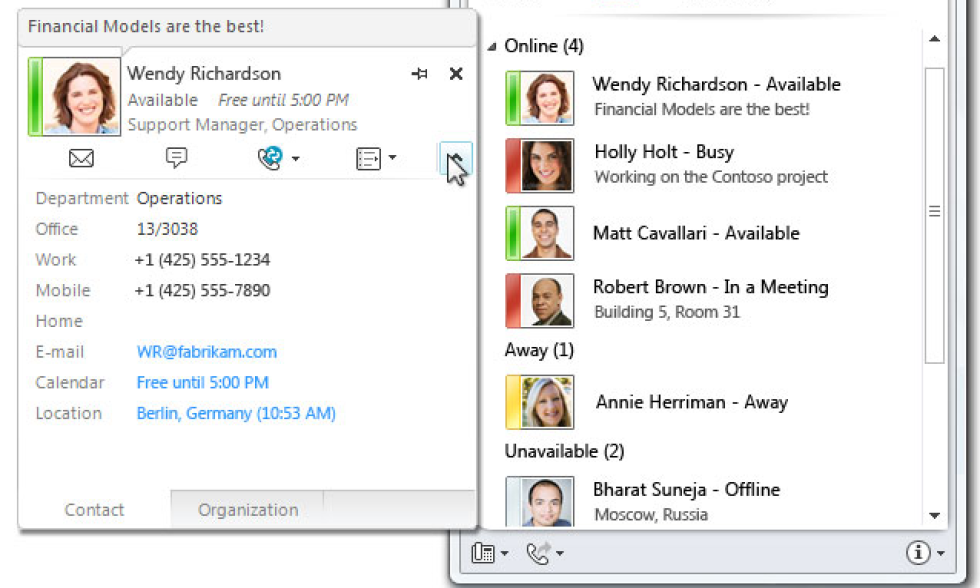Click the more options list icon

[x=368, y=158]
